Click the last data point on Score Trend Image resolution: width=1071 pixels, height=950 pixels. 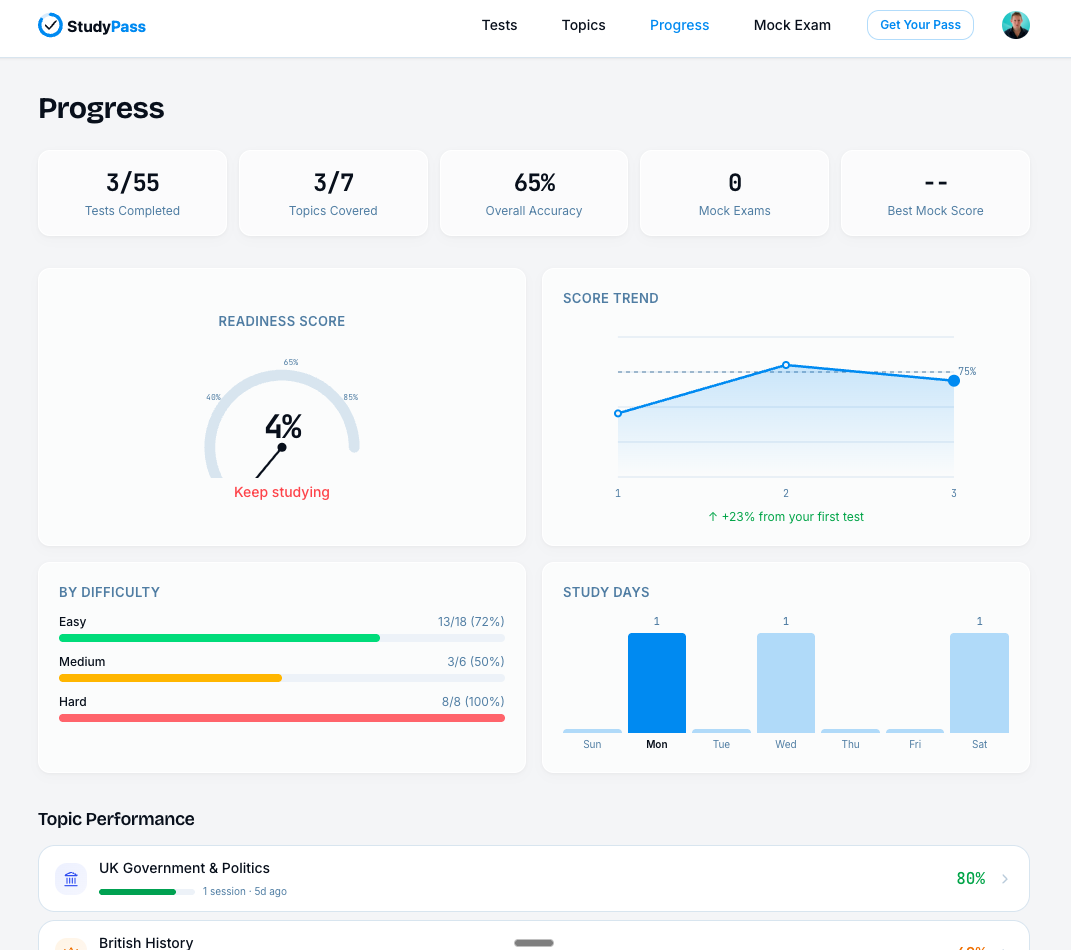tap(952, 381)
